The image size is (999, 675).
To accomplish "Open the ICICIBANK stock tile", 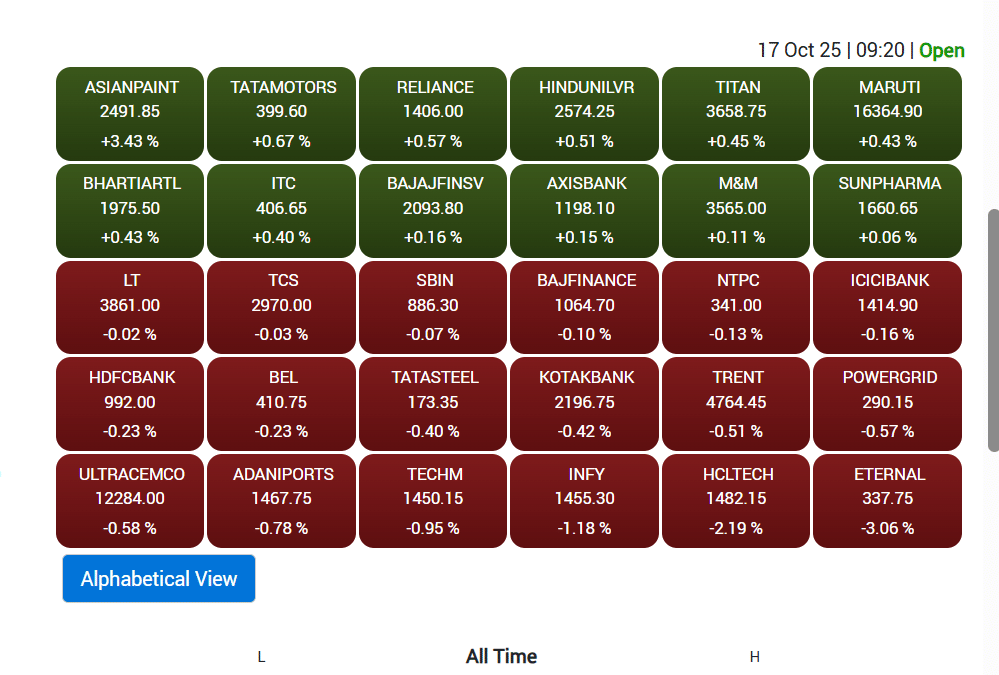I will [x=887, y=307].
